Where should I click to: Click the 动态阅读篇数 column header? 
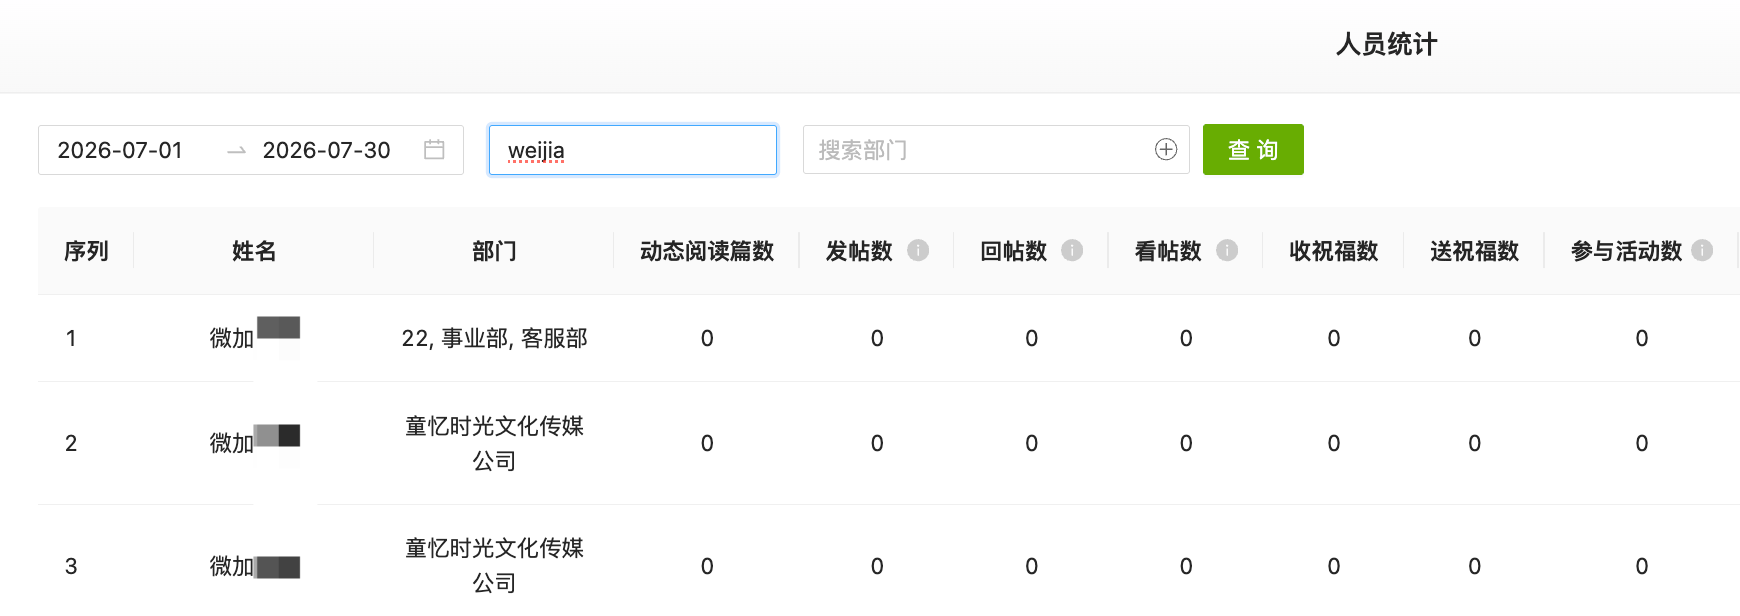707,251
